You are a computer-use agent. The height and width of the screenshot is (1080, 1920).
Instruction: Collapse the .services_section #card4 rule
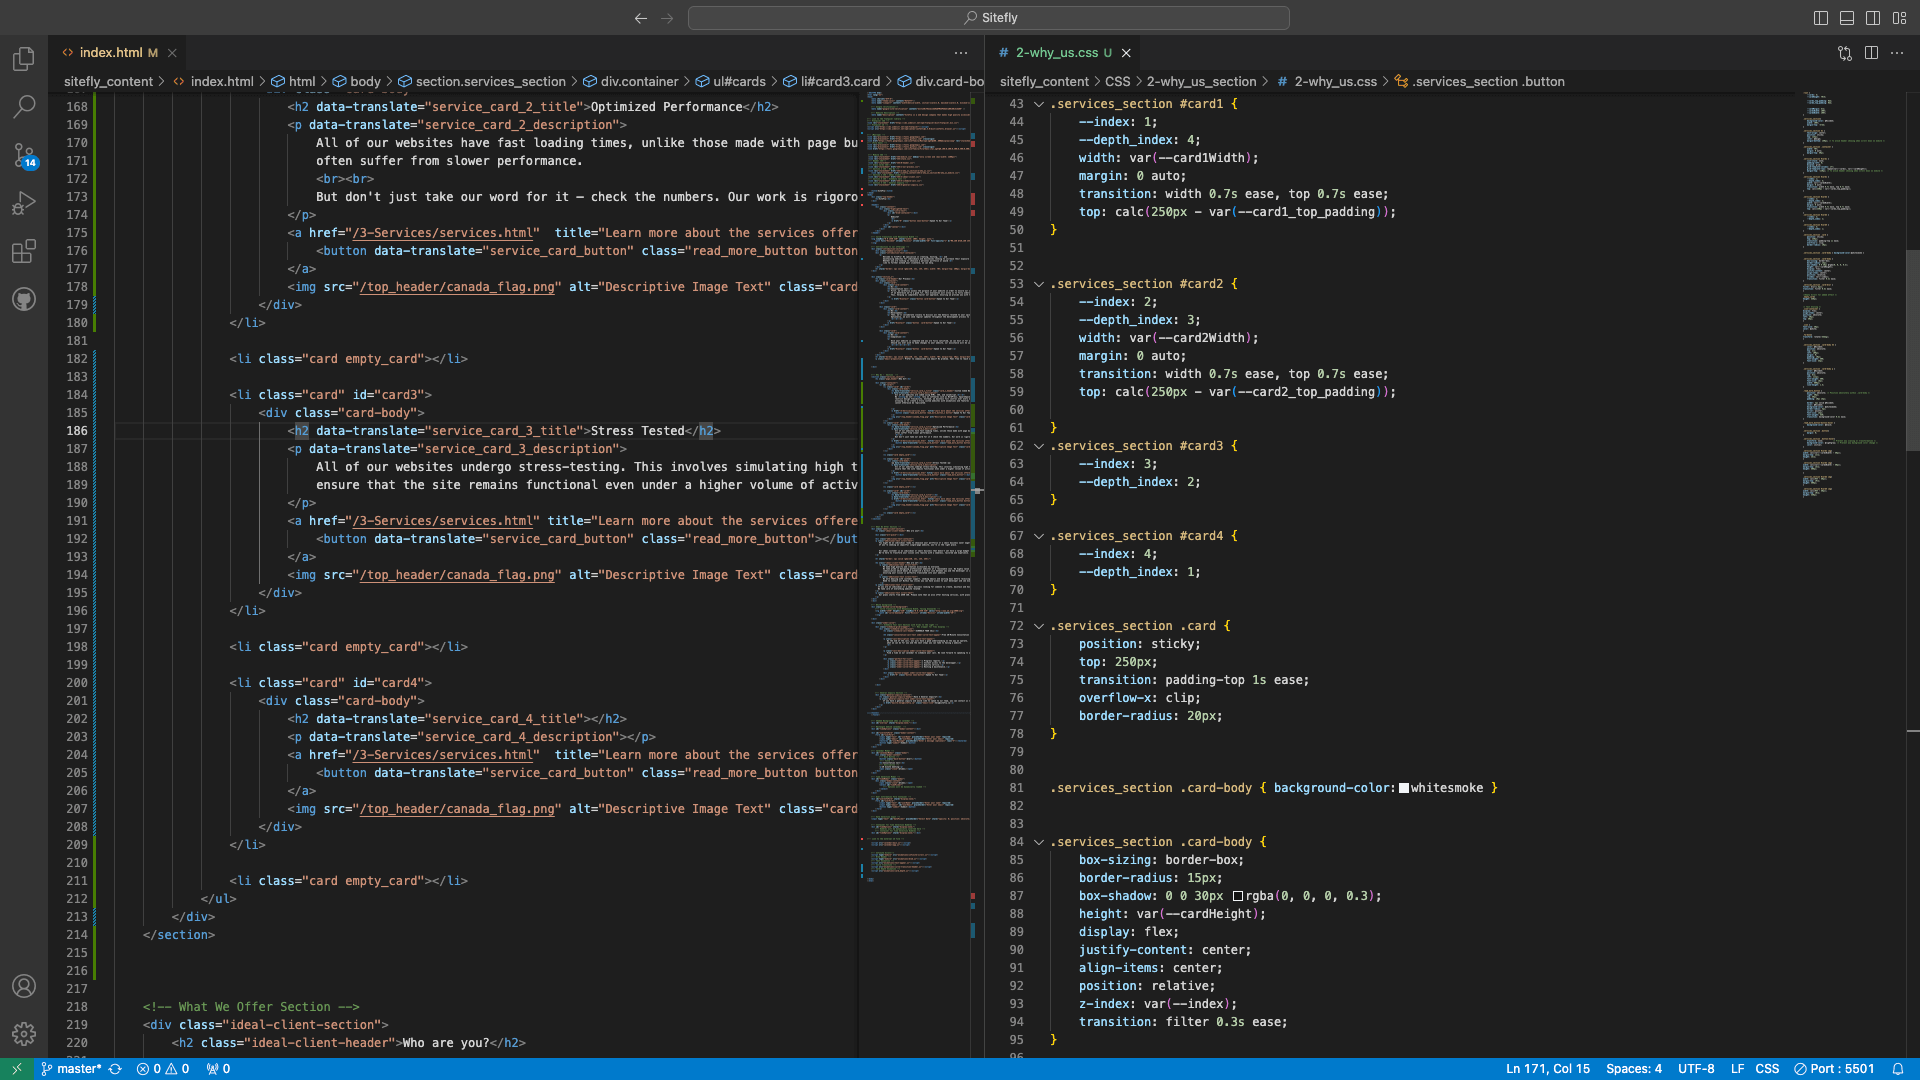click(1039, 536)
